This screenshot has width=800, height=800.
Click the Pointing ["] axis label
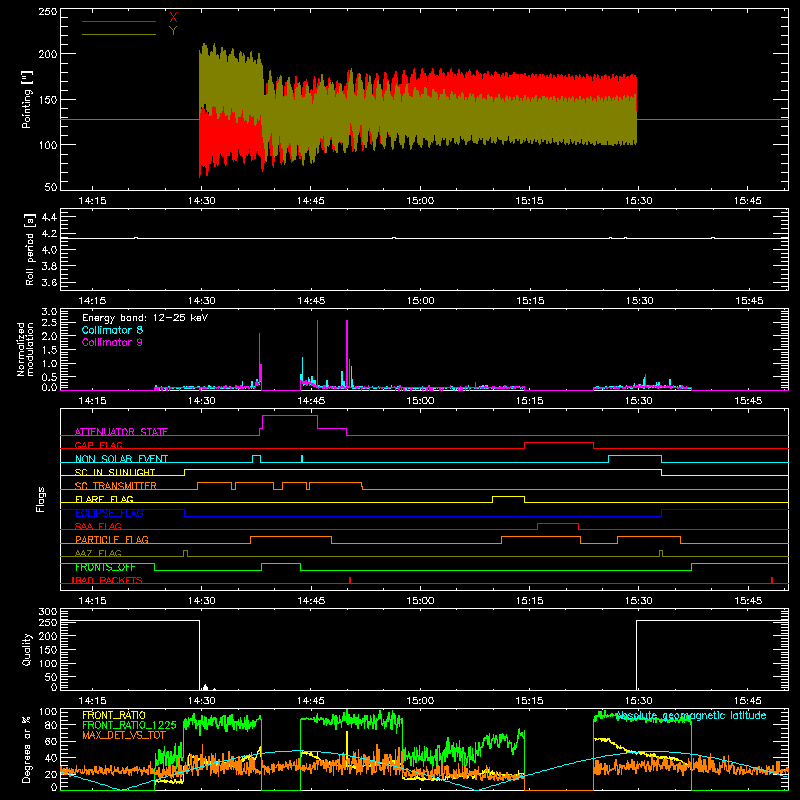click(x=27, y=99)
